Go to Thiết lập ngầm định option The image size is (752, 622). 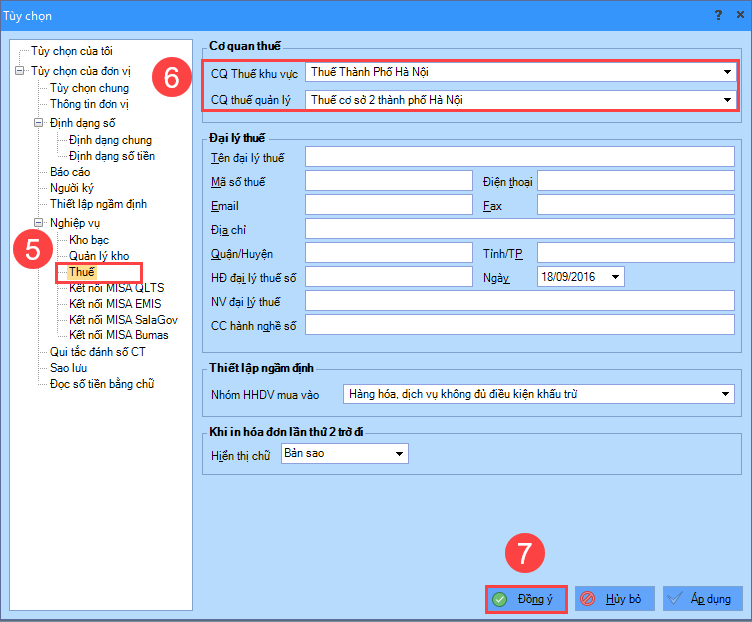click(98, 204)
